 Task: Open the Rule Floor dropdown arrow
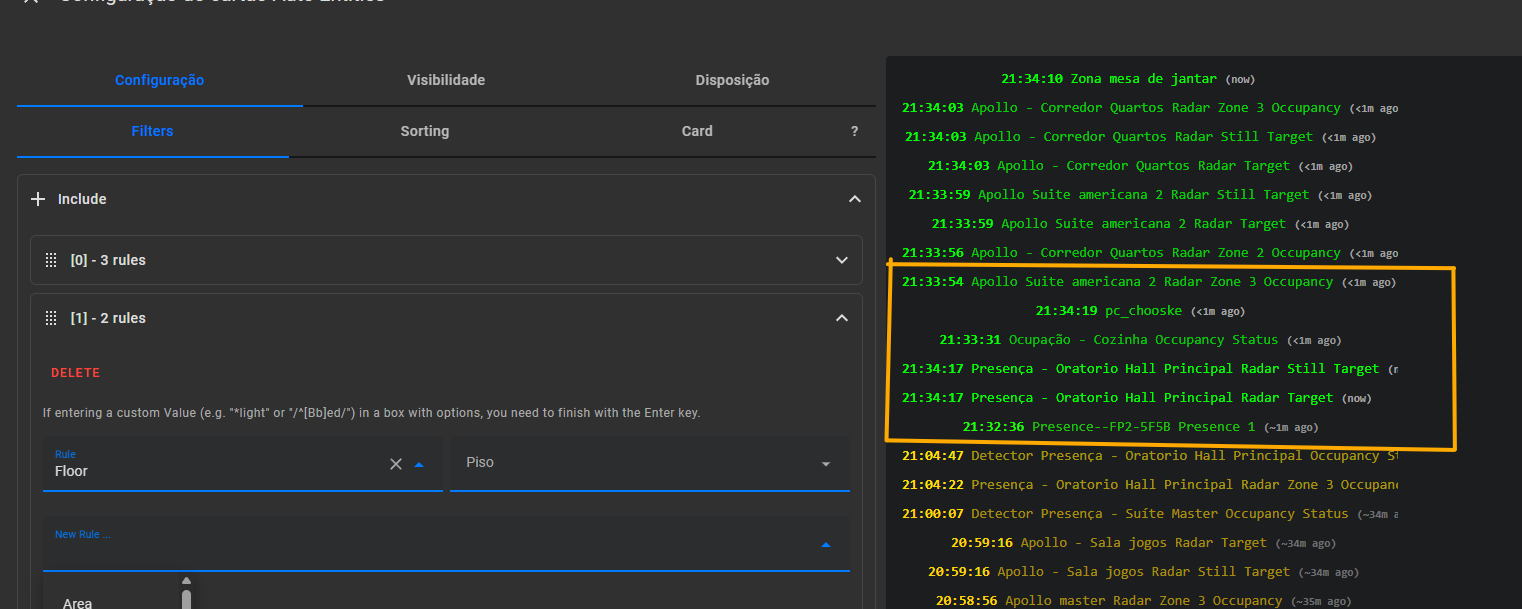tap(419, 464)
